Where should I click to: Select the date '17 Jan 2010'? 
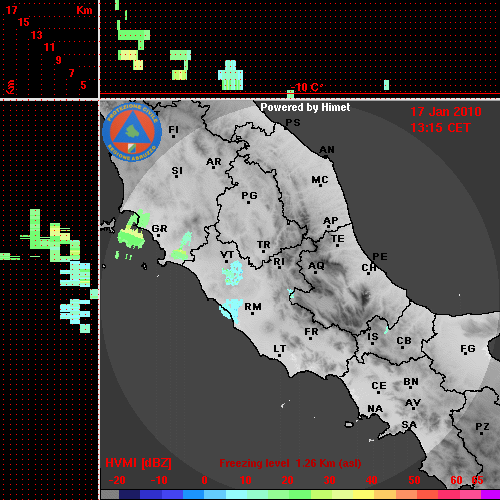446,112
